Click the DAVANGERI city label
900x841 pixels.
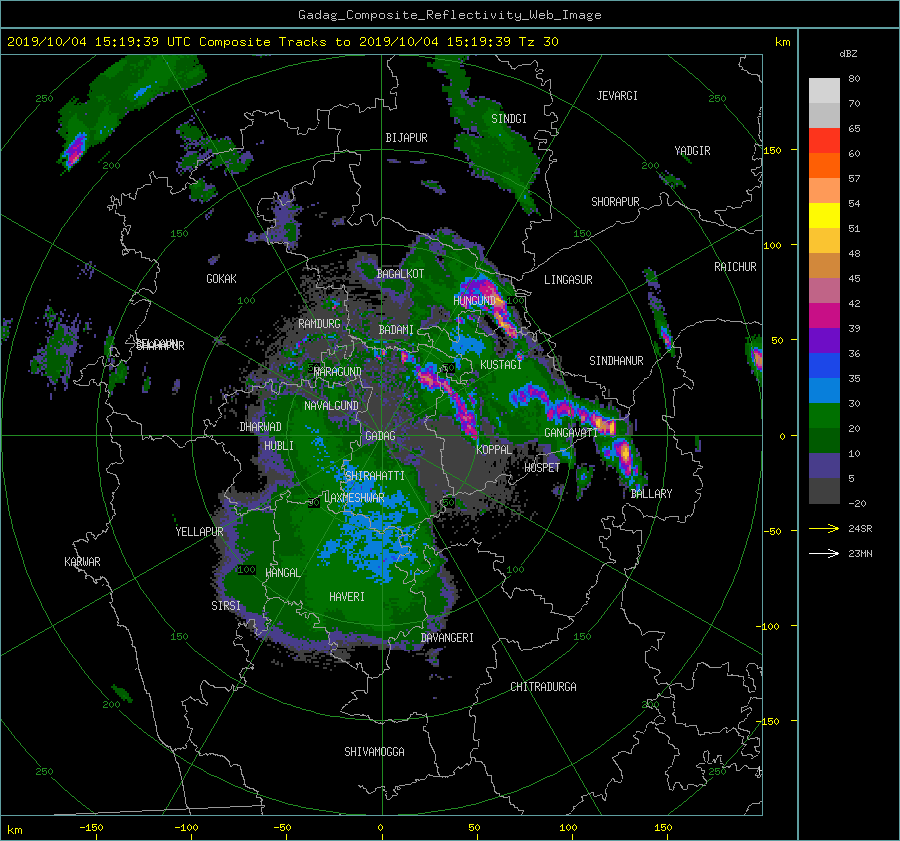pyautogui.click(x=447, y=638)
